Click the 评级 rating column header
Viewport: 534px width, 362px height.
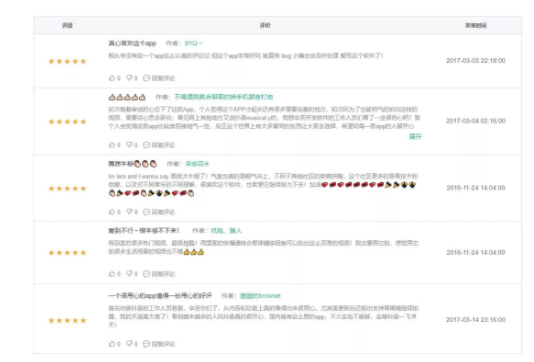click(x=67, y=25)
